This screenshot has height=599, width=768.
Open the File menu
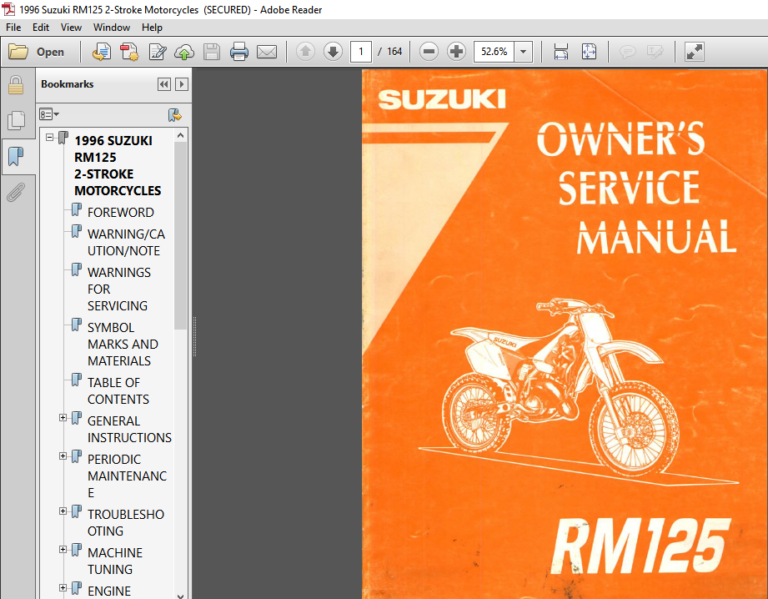pos(13,27)
